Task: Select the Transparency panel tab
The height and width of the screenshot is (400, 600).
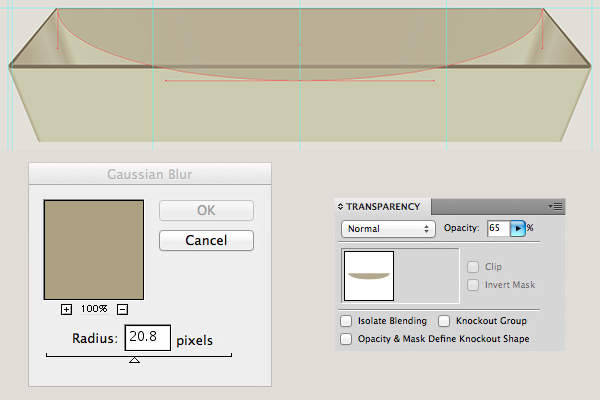Action: (383, 207)
